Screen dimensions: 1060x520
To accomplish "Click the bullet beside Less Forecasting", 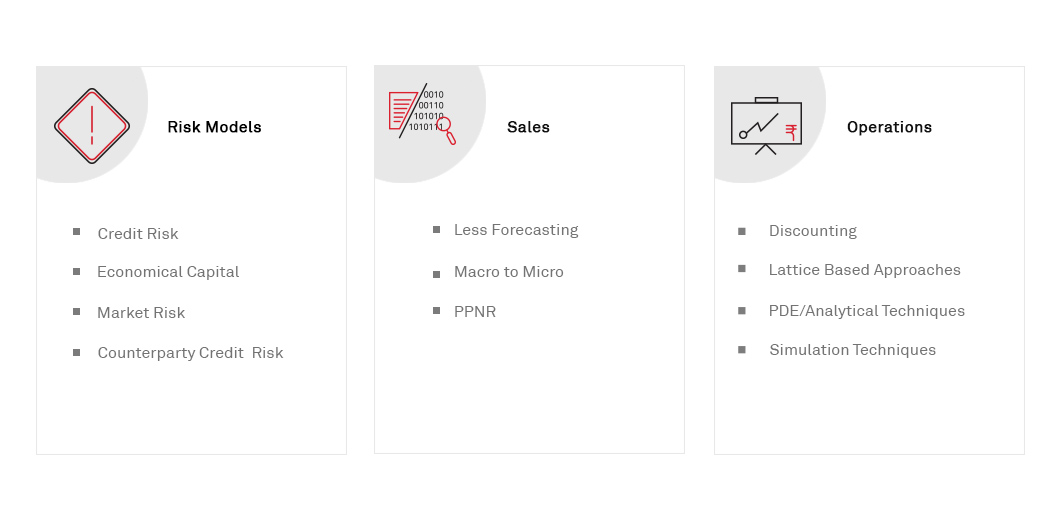I will pos(437,230).
